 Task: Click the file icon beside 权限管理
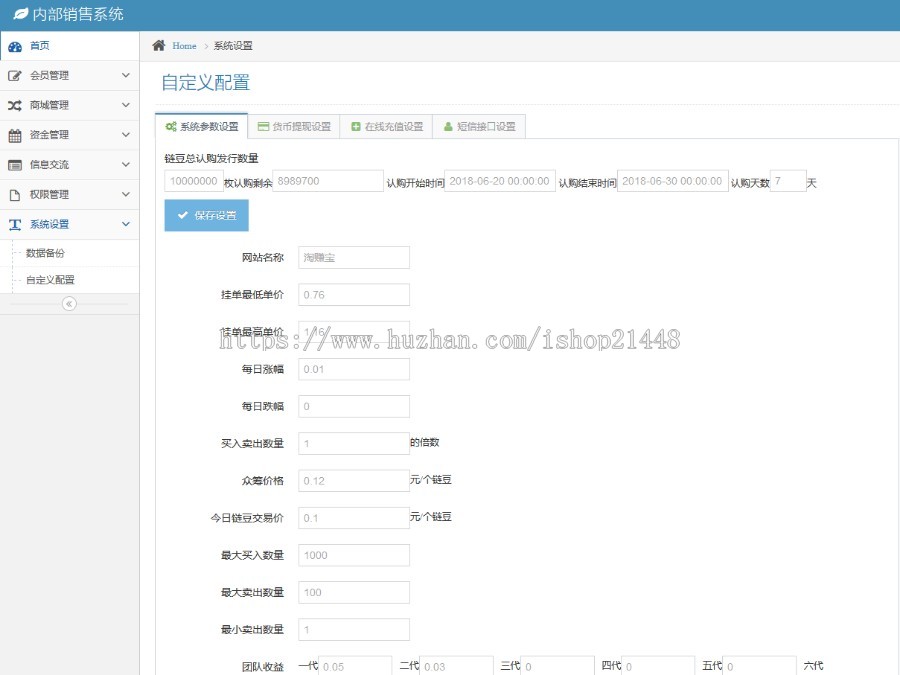point(15,195)
